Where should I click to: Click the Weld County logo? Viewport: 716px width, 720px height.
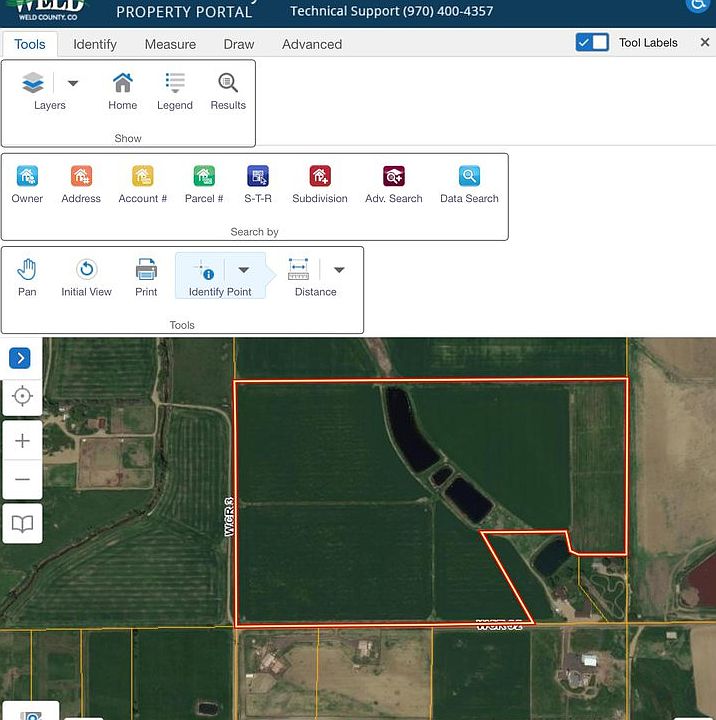(47, 10)
